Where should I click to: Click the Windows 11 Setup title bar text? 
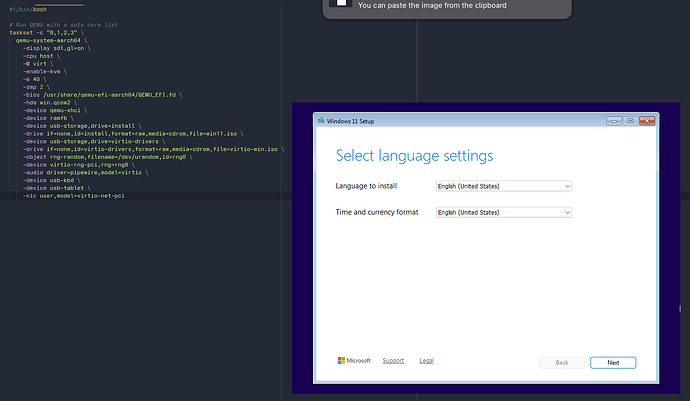pos(350,121)
